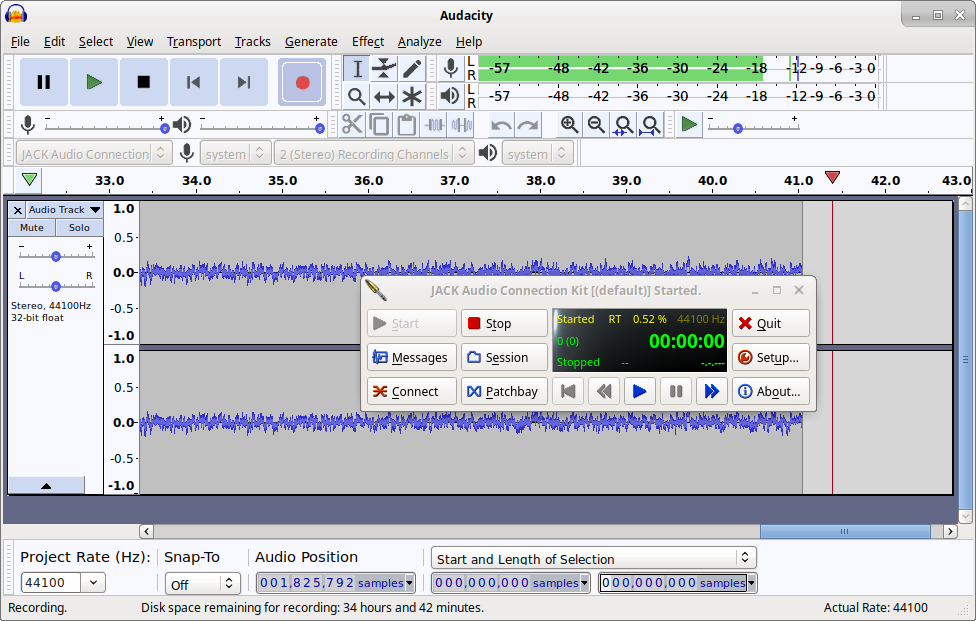Click the recording meter microphone icon
Viewport: 976px width, 621px height.
(x=451, y=68)
